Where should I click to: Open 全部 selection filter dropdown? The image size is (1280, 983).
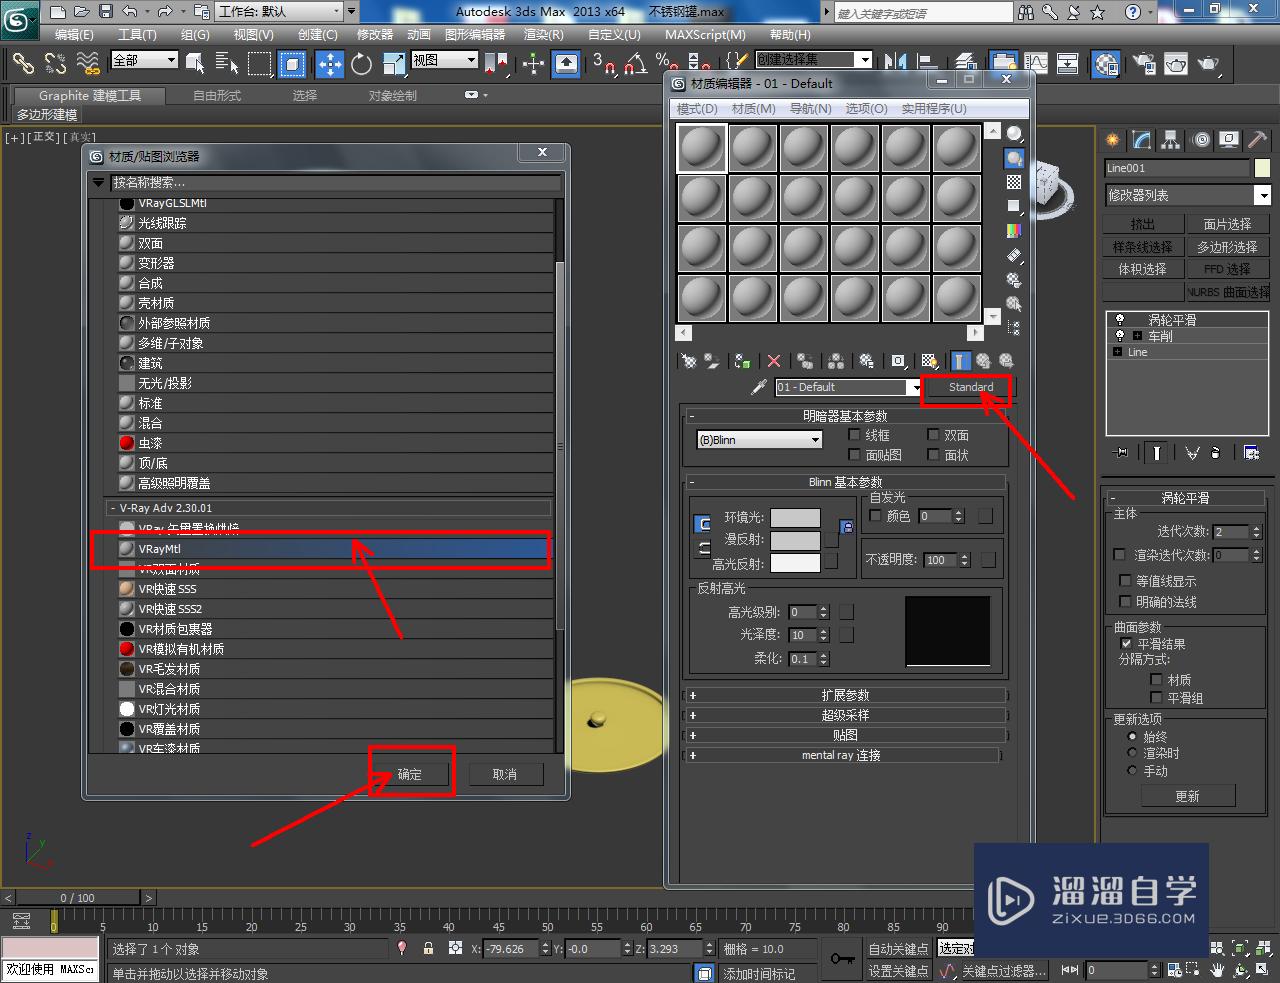(x=144, y=60)
